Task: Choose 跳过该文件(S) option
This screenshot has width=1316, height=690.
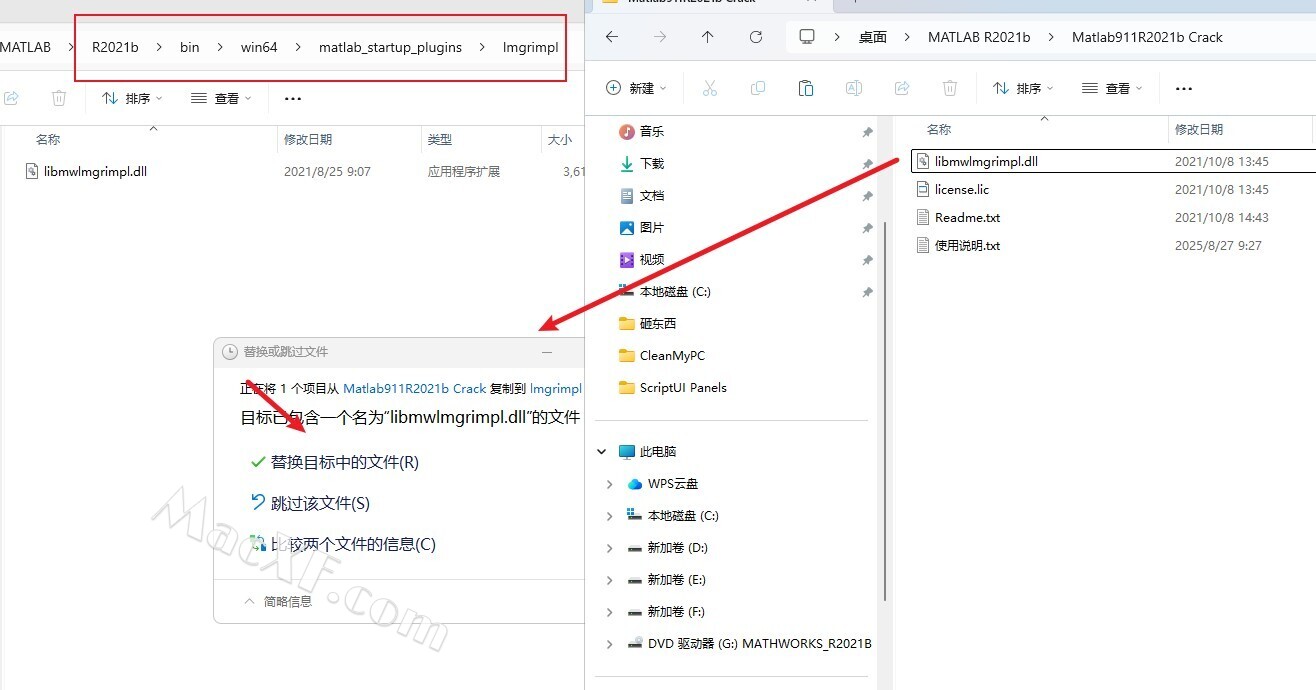Action: point(319,503)
